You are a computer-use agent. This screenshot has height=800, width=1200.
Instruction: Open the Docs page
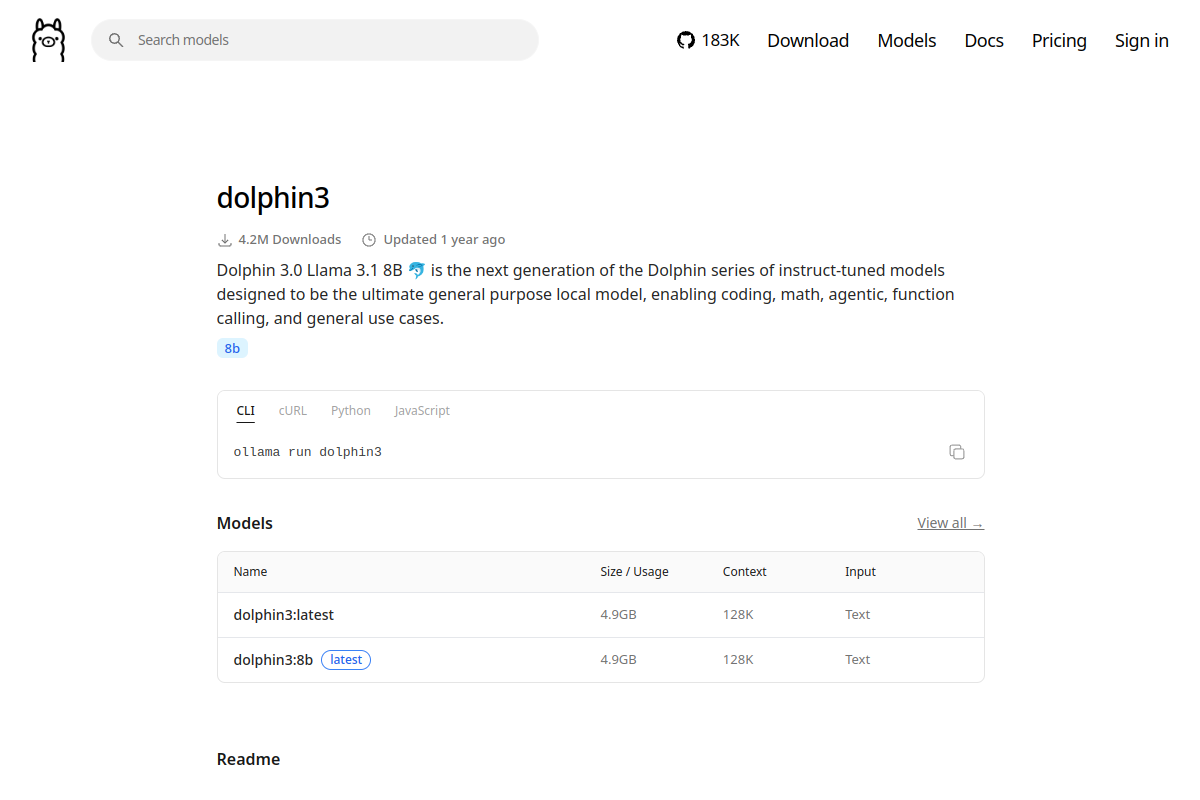pos(984,40)
